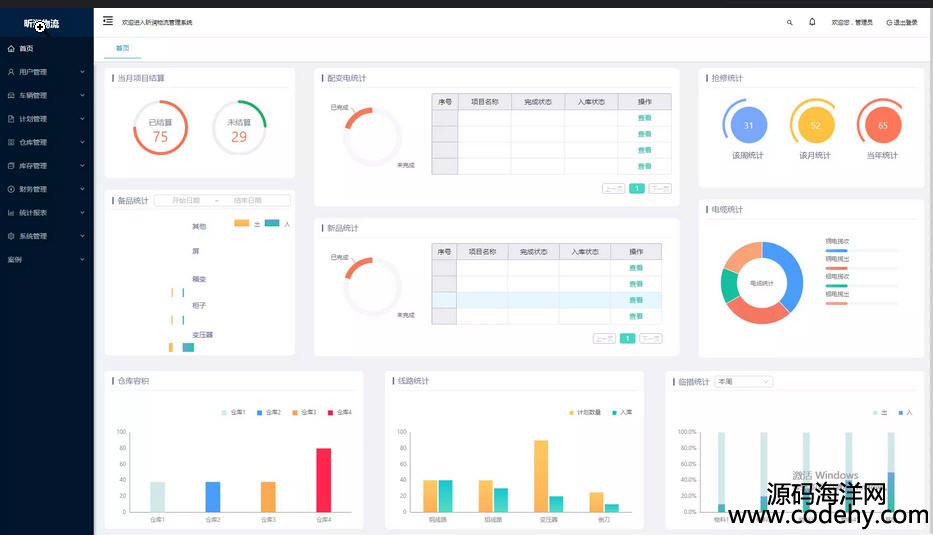The height and width of the screenshot is (535, 933).
Task: Click the 系统管理 gear icon in sidebar
Action: [x=11, y=236]
